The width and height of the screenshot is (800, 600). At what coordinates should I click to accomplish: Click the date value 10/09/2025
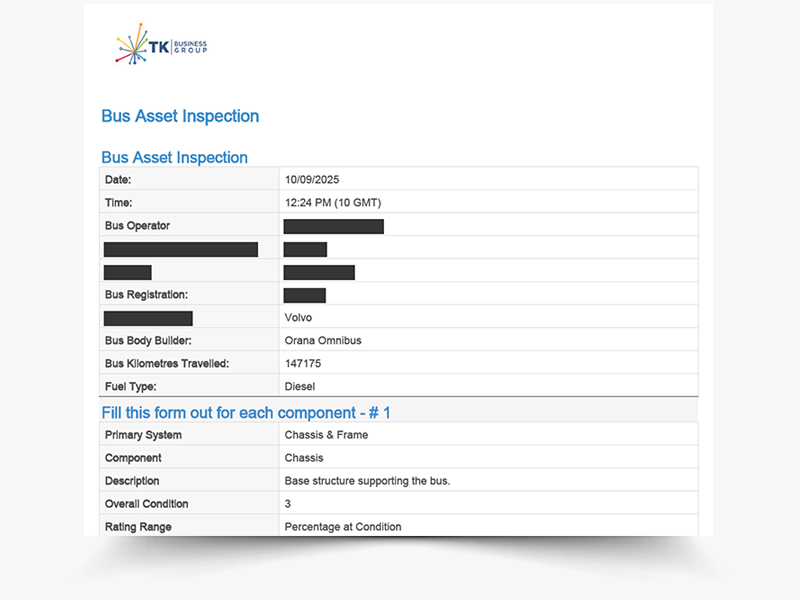312,180
